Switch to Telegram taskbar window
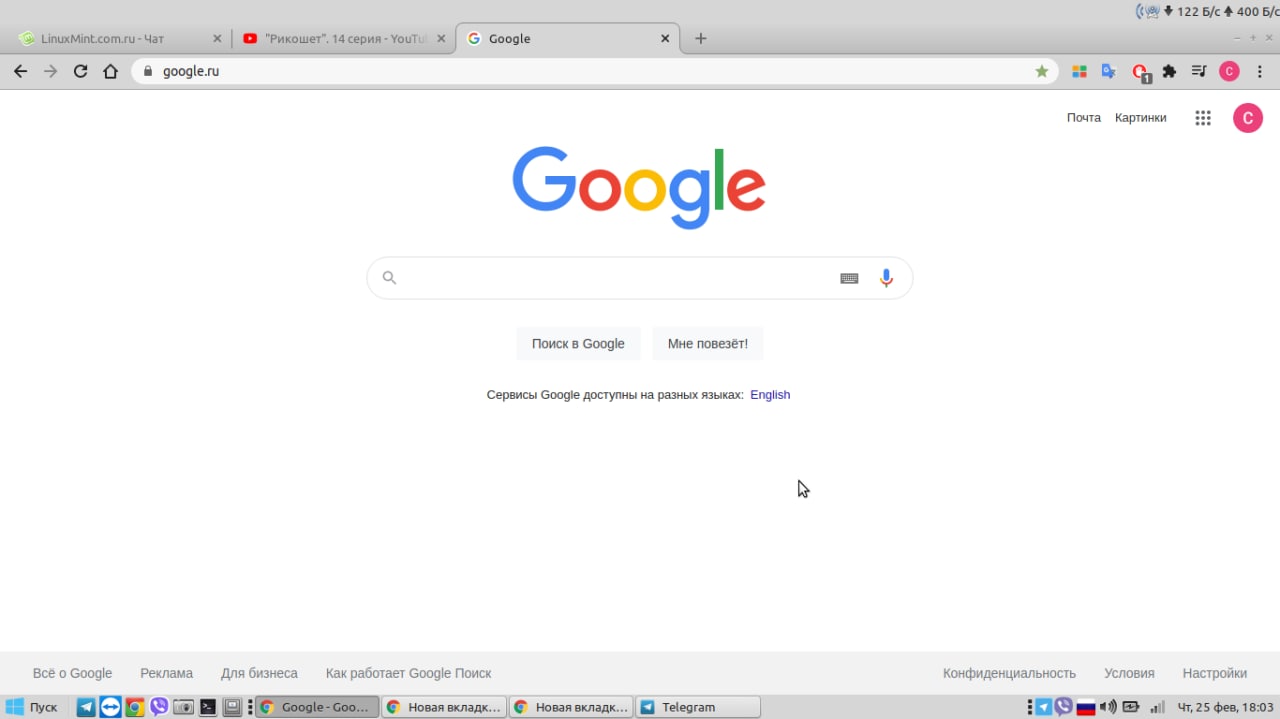1280x719 pixels. 698,707
